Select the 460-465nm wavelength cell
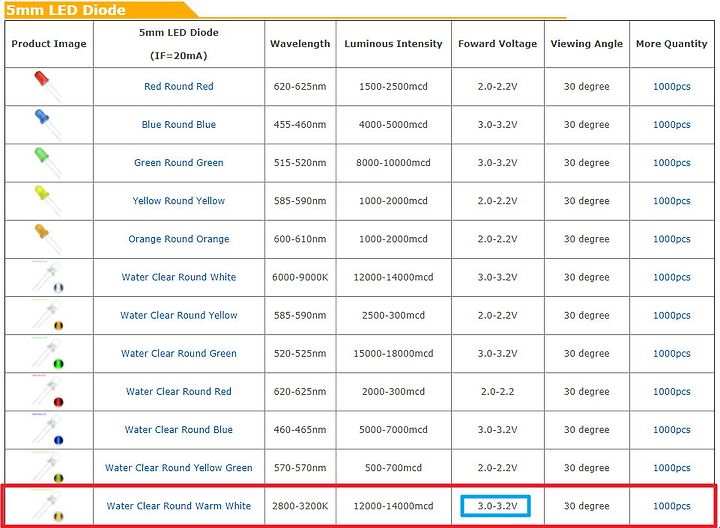The width and height of the screenshot is (720, 528). point(300,429)
